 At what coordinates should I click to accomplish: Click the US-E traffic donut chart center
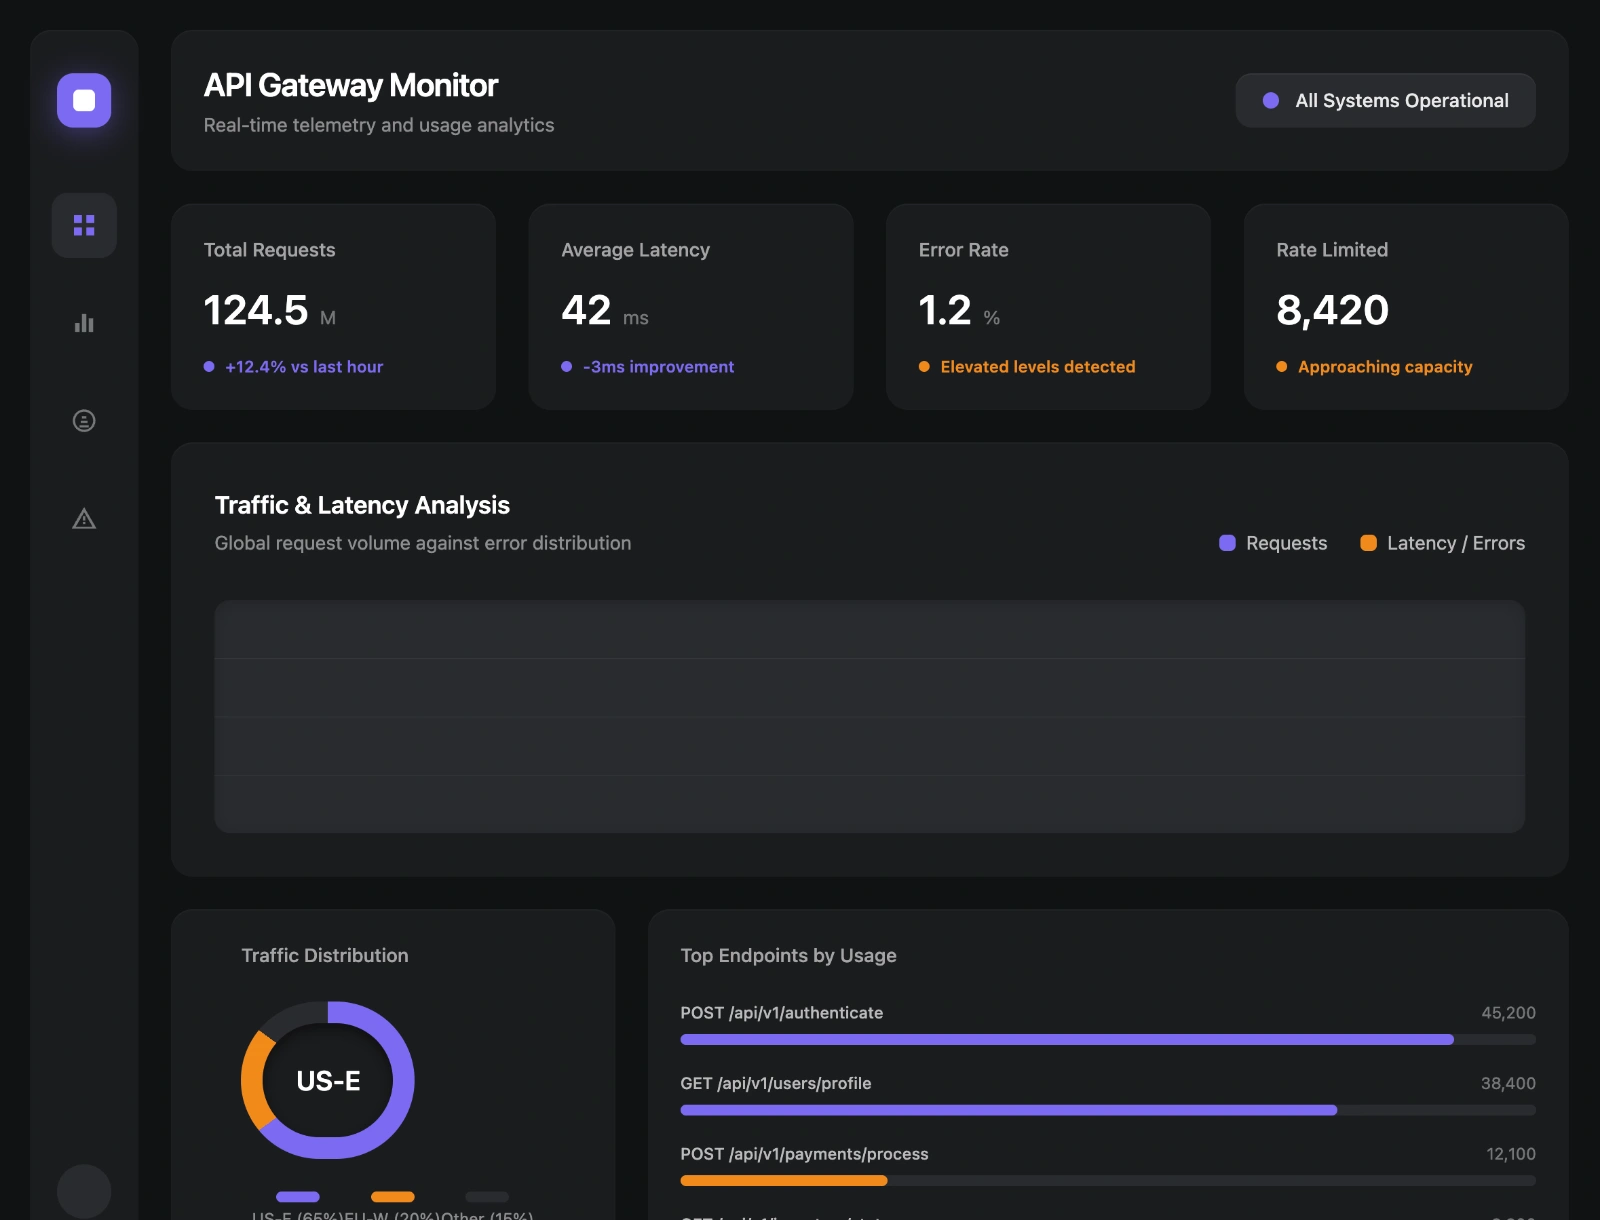(x=328, y=1080)
